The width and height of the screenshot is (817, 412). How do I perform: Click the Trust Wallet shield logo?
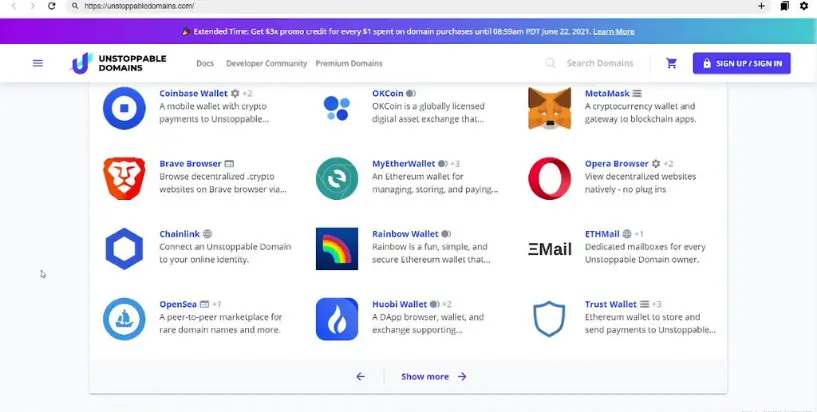click(549, 319)
